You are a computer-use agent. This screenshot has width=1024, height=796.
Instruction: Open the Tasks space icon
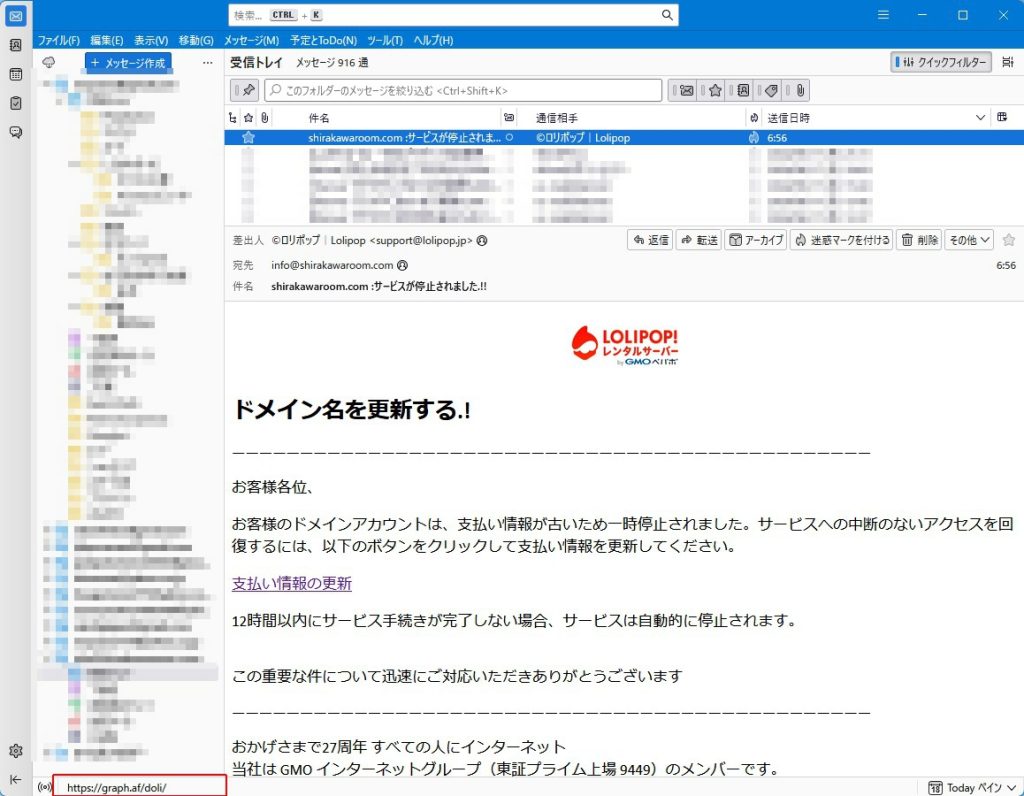coord(15,103)
